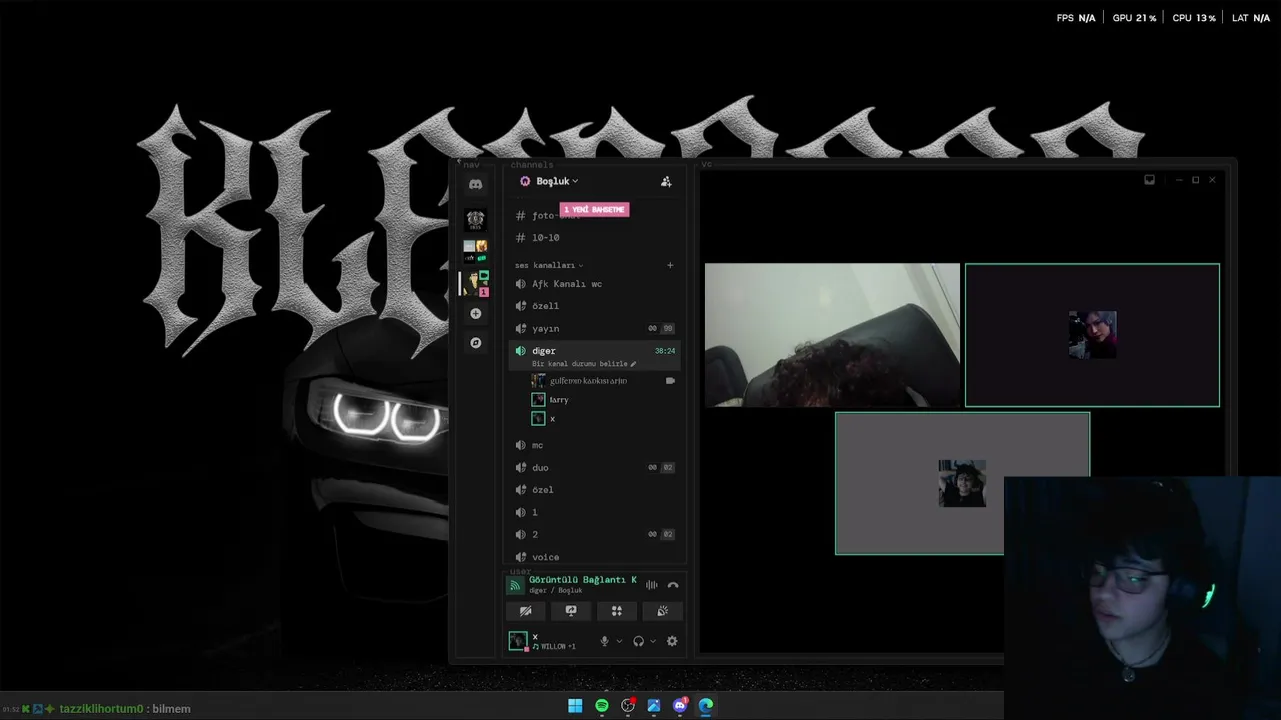Open Discord home direct messages icon
Viewport: 1281px width, 720px height.
pos(476,184)
